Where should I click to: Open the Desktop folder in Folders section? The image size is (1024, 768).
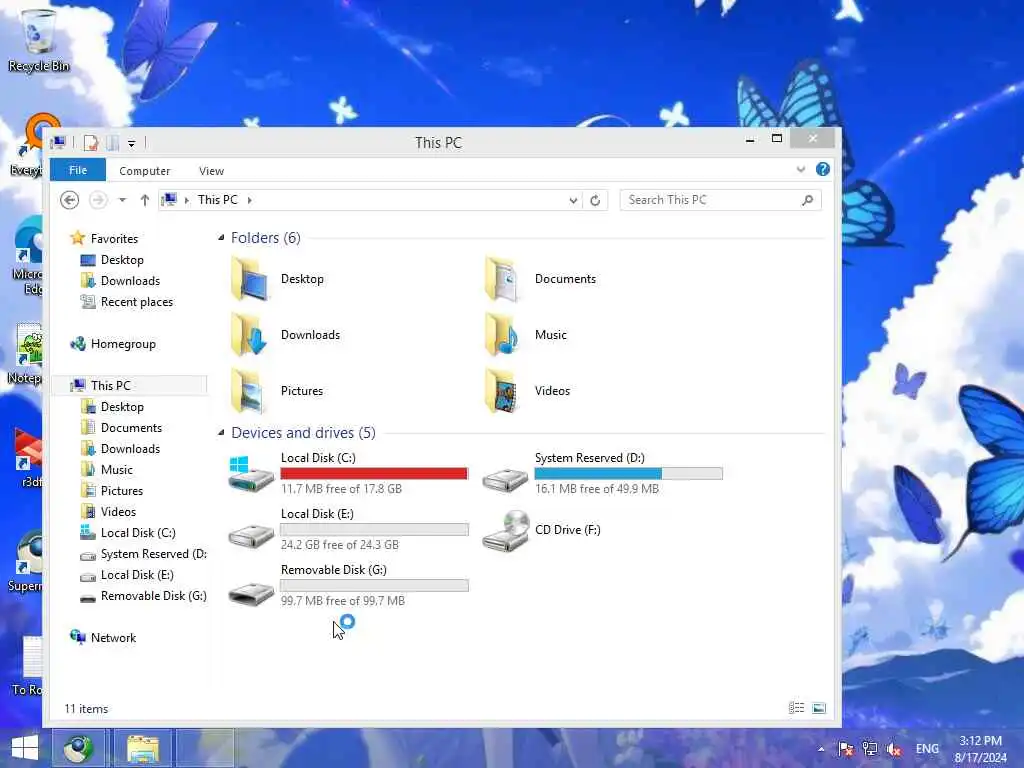(x=249, y=279)
